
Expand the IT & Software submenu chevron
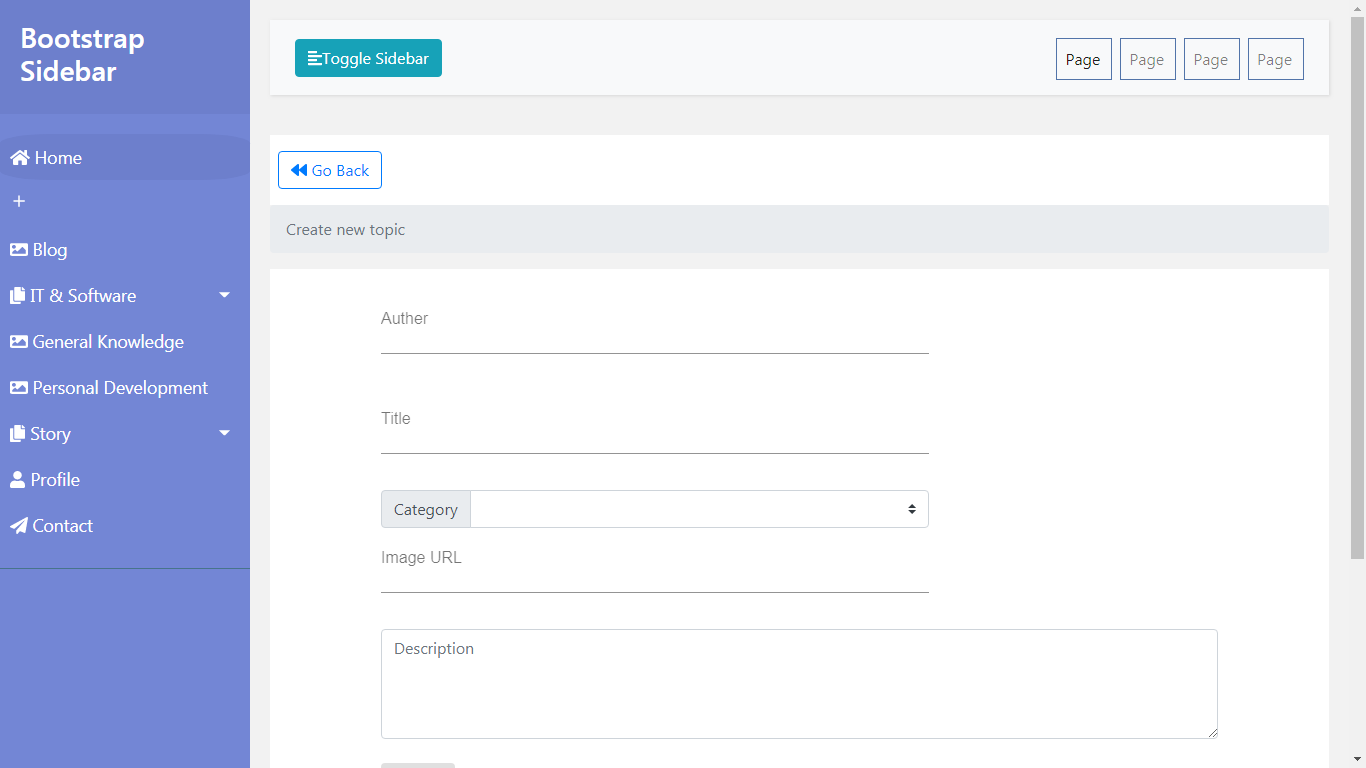click(224, 295)
